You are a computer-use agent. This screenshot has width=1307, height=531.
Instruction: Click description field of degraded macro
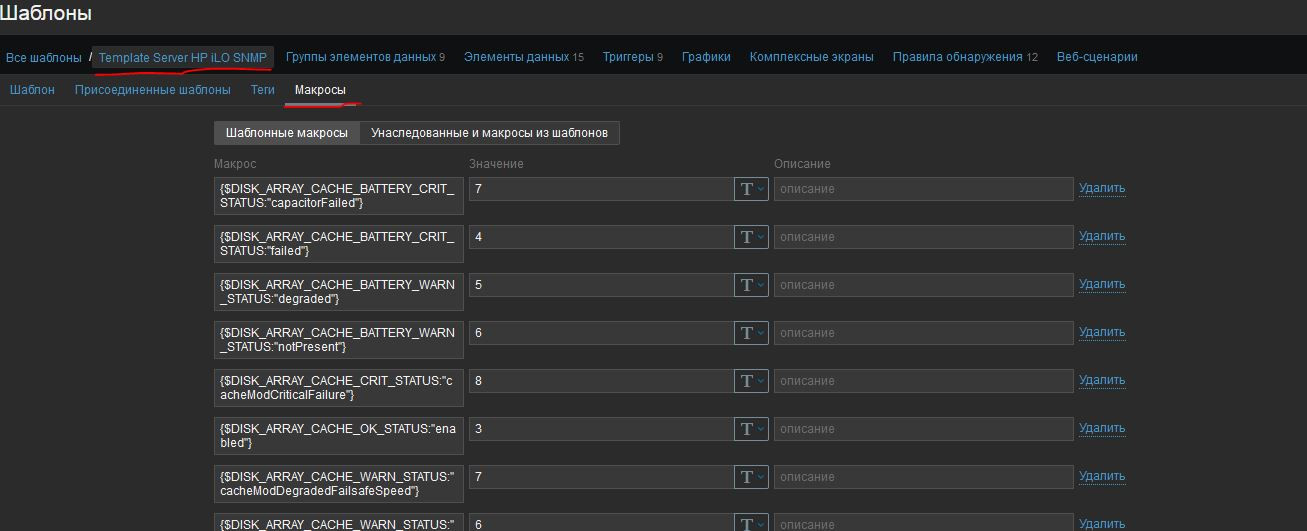pos(922,285)
